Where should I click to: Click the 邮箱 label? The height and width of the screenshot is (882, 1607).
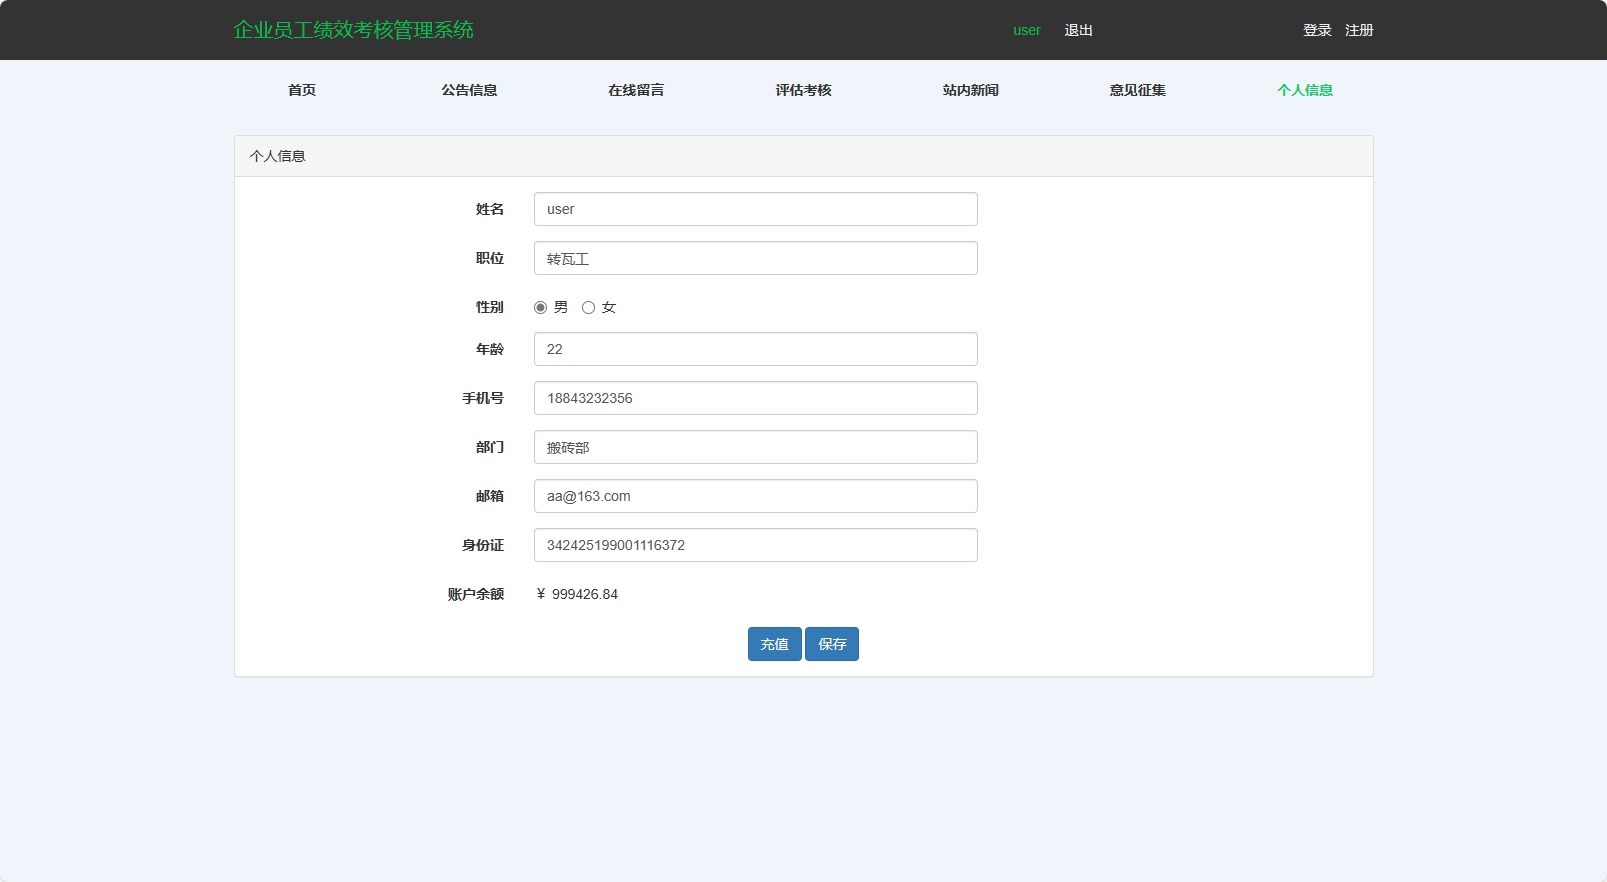[x=490, y=496]
